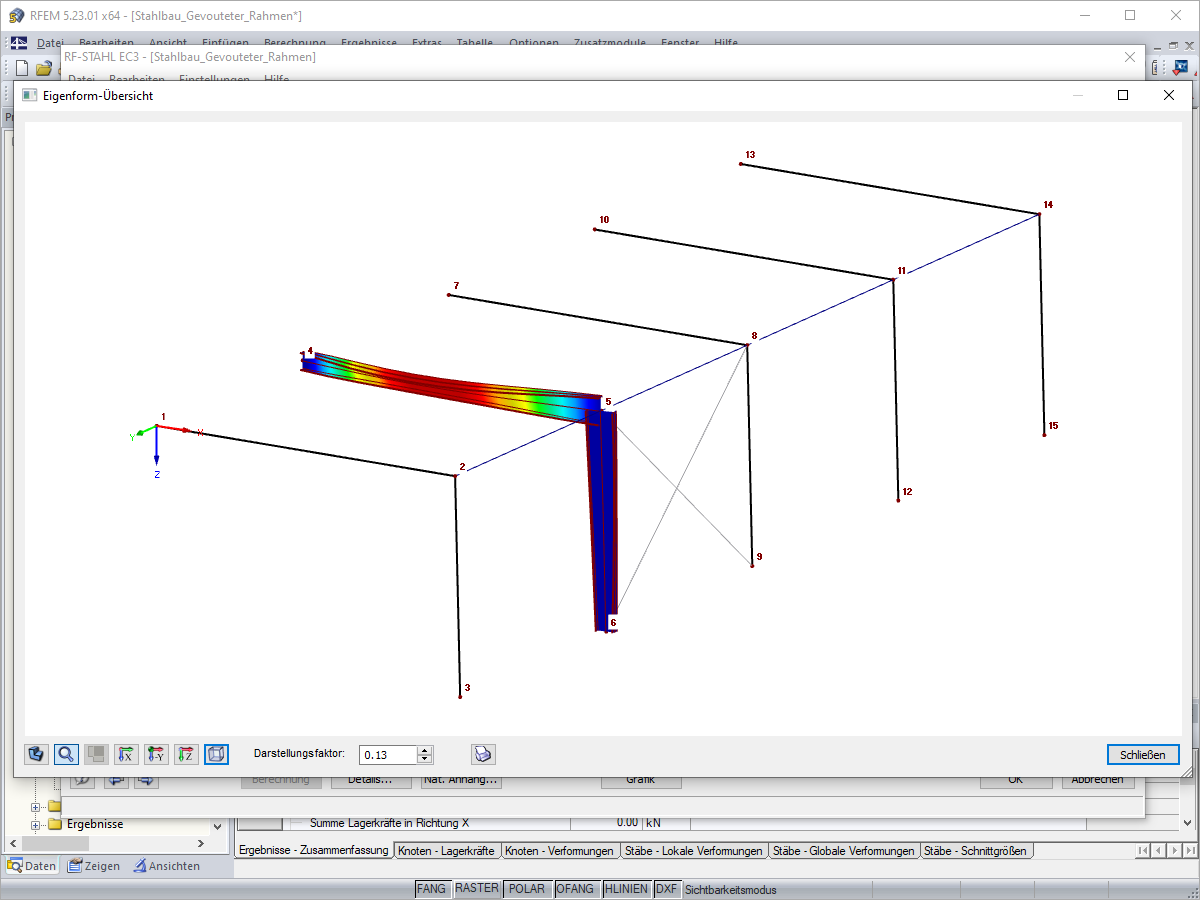Switch to view in X-direction
The width and height of the screenshot is (1200, 900).
point(126,754)
